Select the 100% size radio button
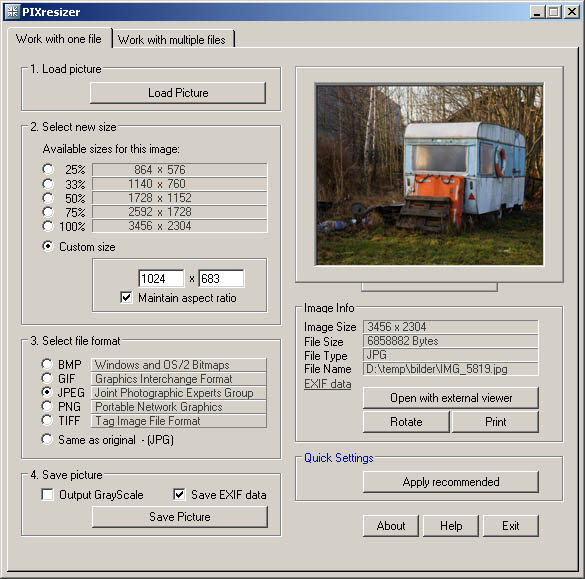The height and width of the screenshot is (579, 585). pos(48,226)
